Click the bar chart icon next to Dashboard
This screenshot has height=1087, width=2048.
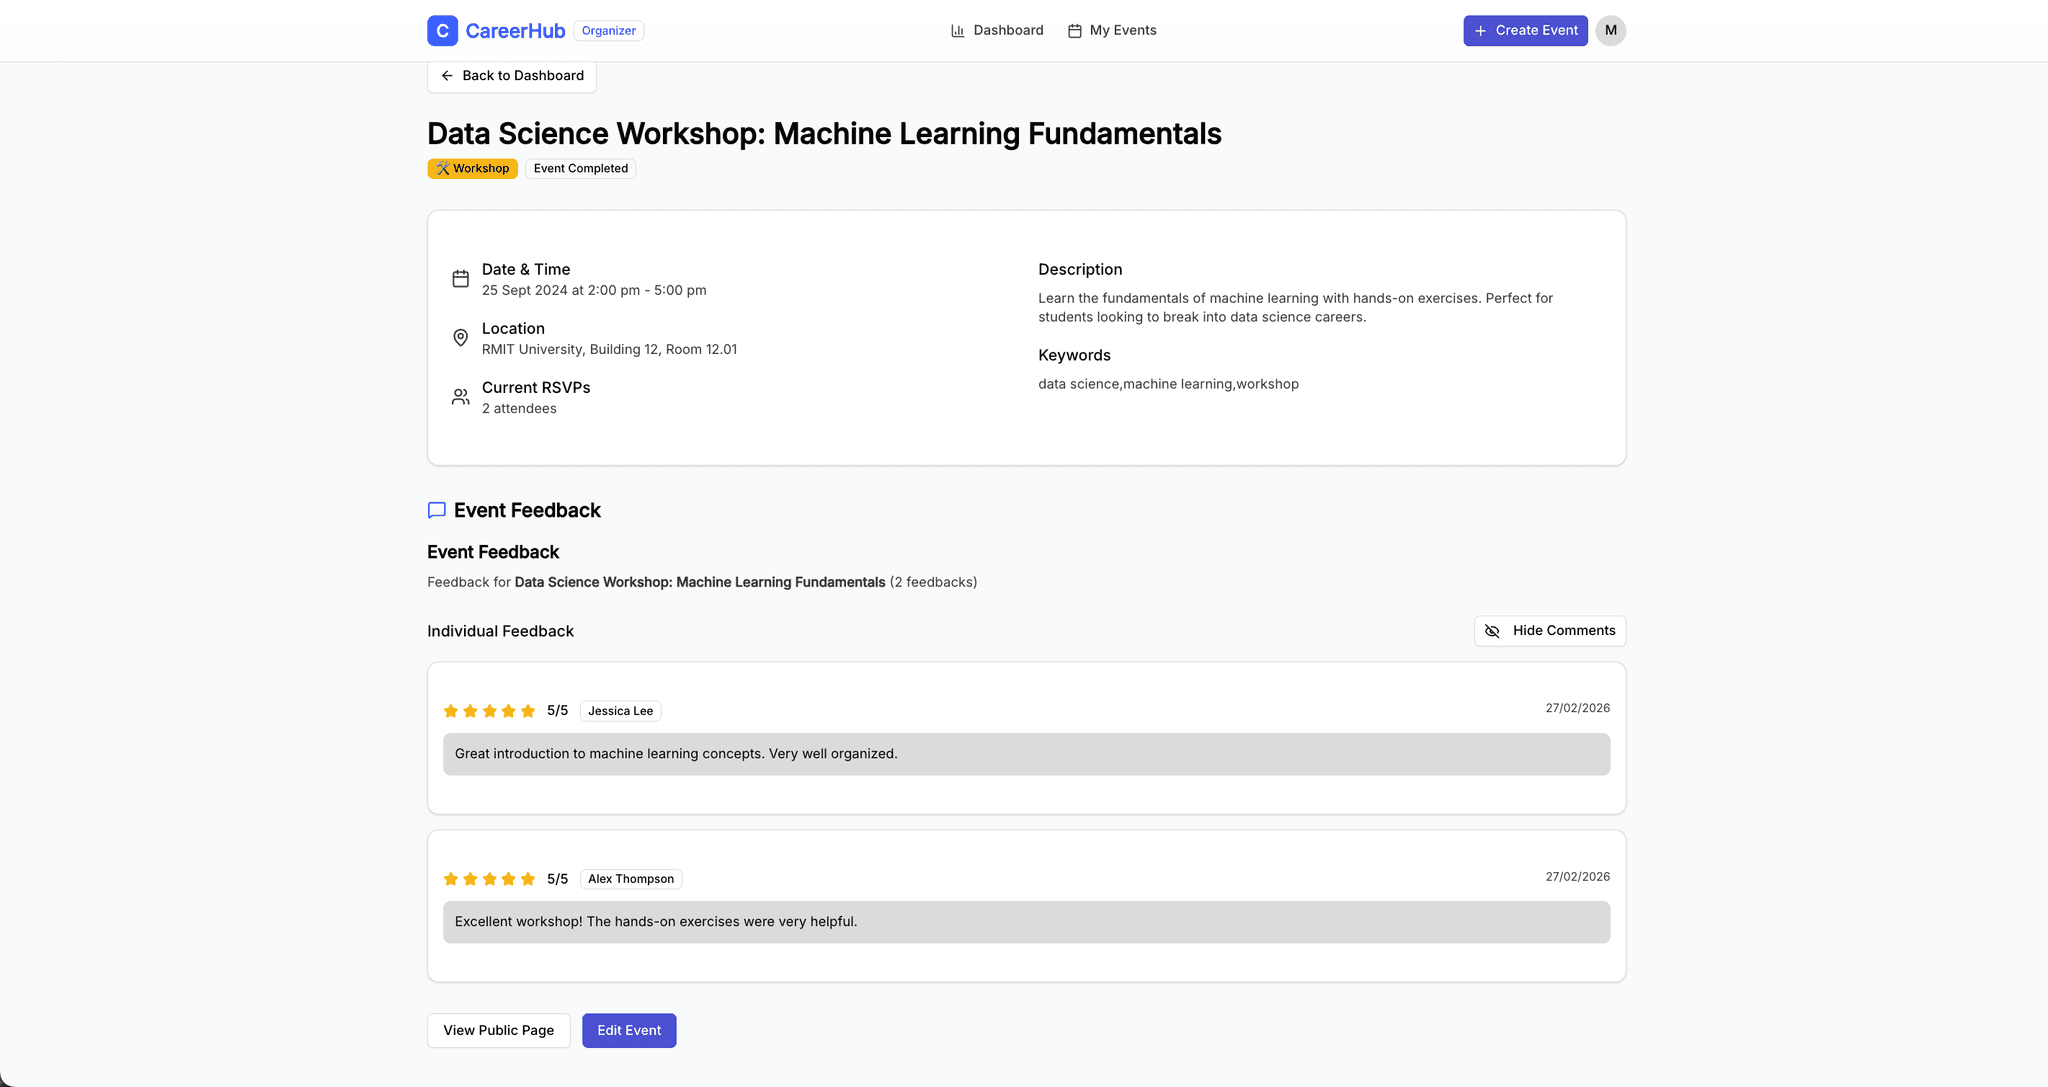tap(957, 31)
